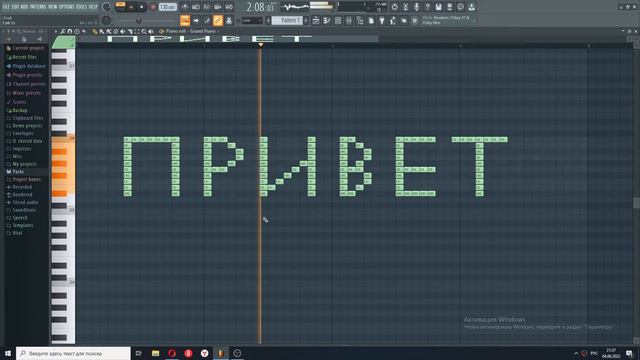The width and height of the screenshot is (640, 360).
Task: Toggle overdub/blend recording icon
Action: 218,7
